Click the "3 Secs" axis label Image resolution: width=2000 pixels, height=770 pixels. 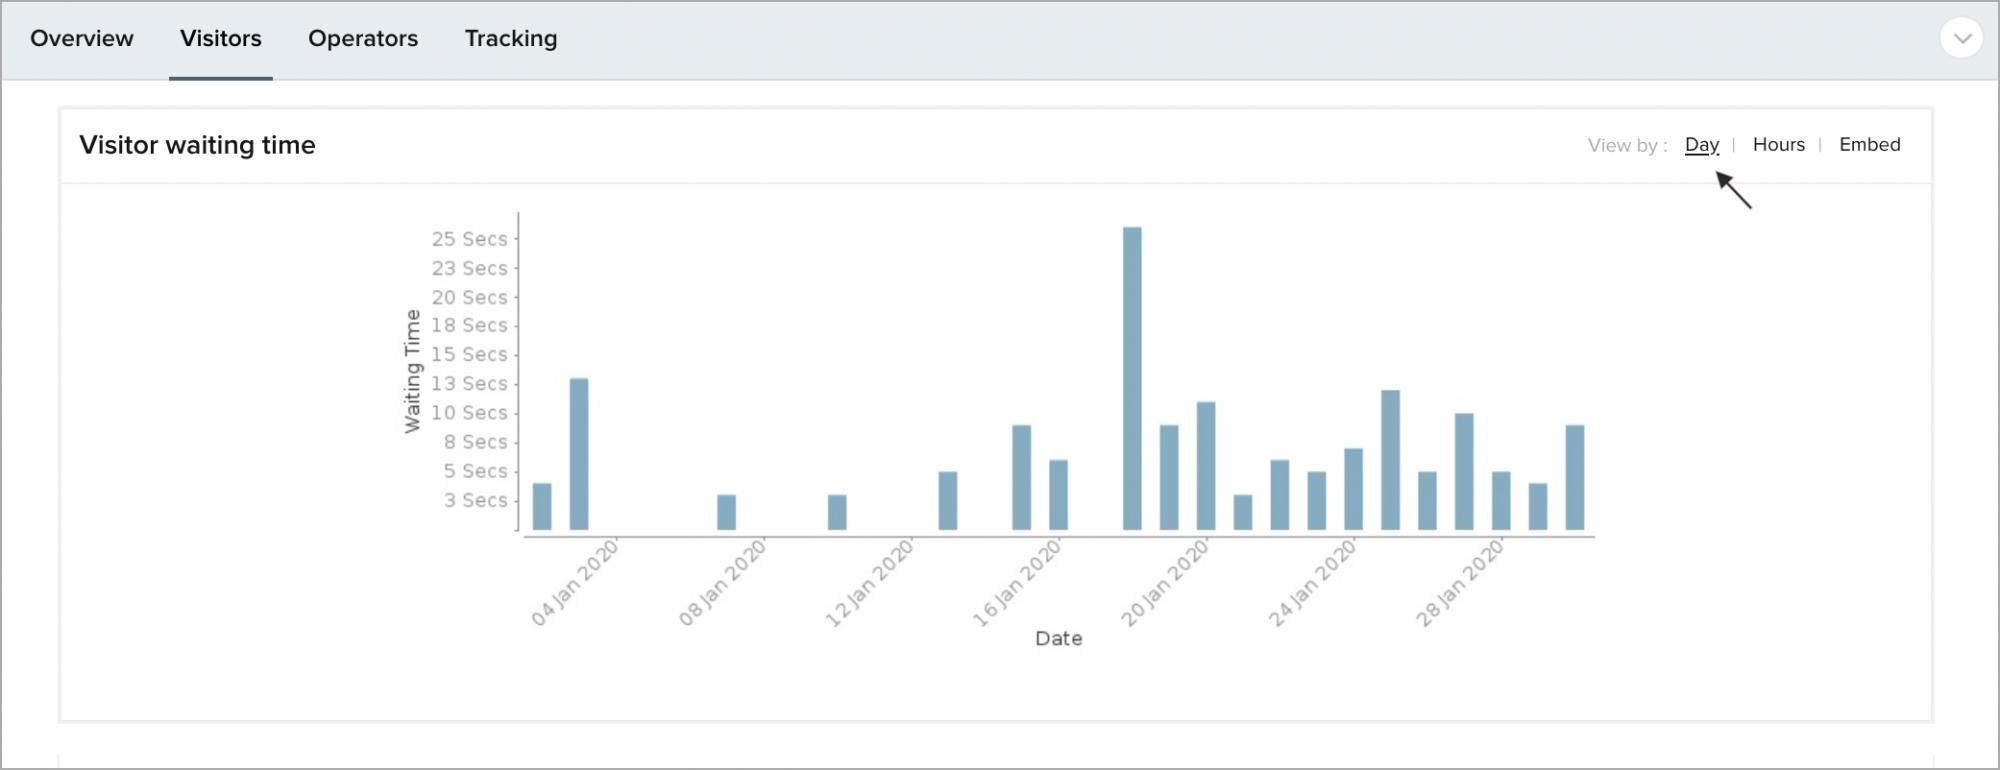[475, 500]
